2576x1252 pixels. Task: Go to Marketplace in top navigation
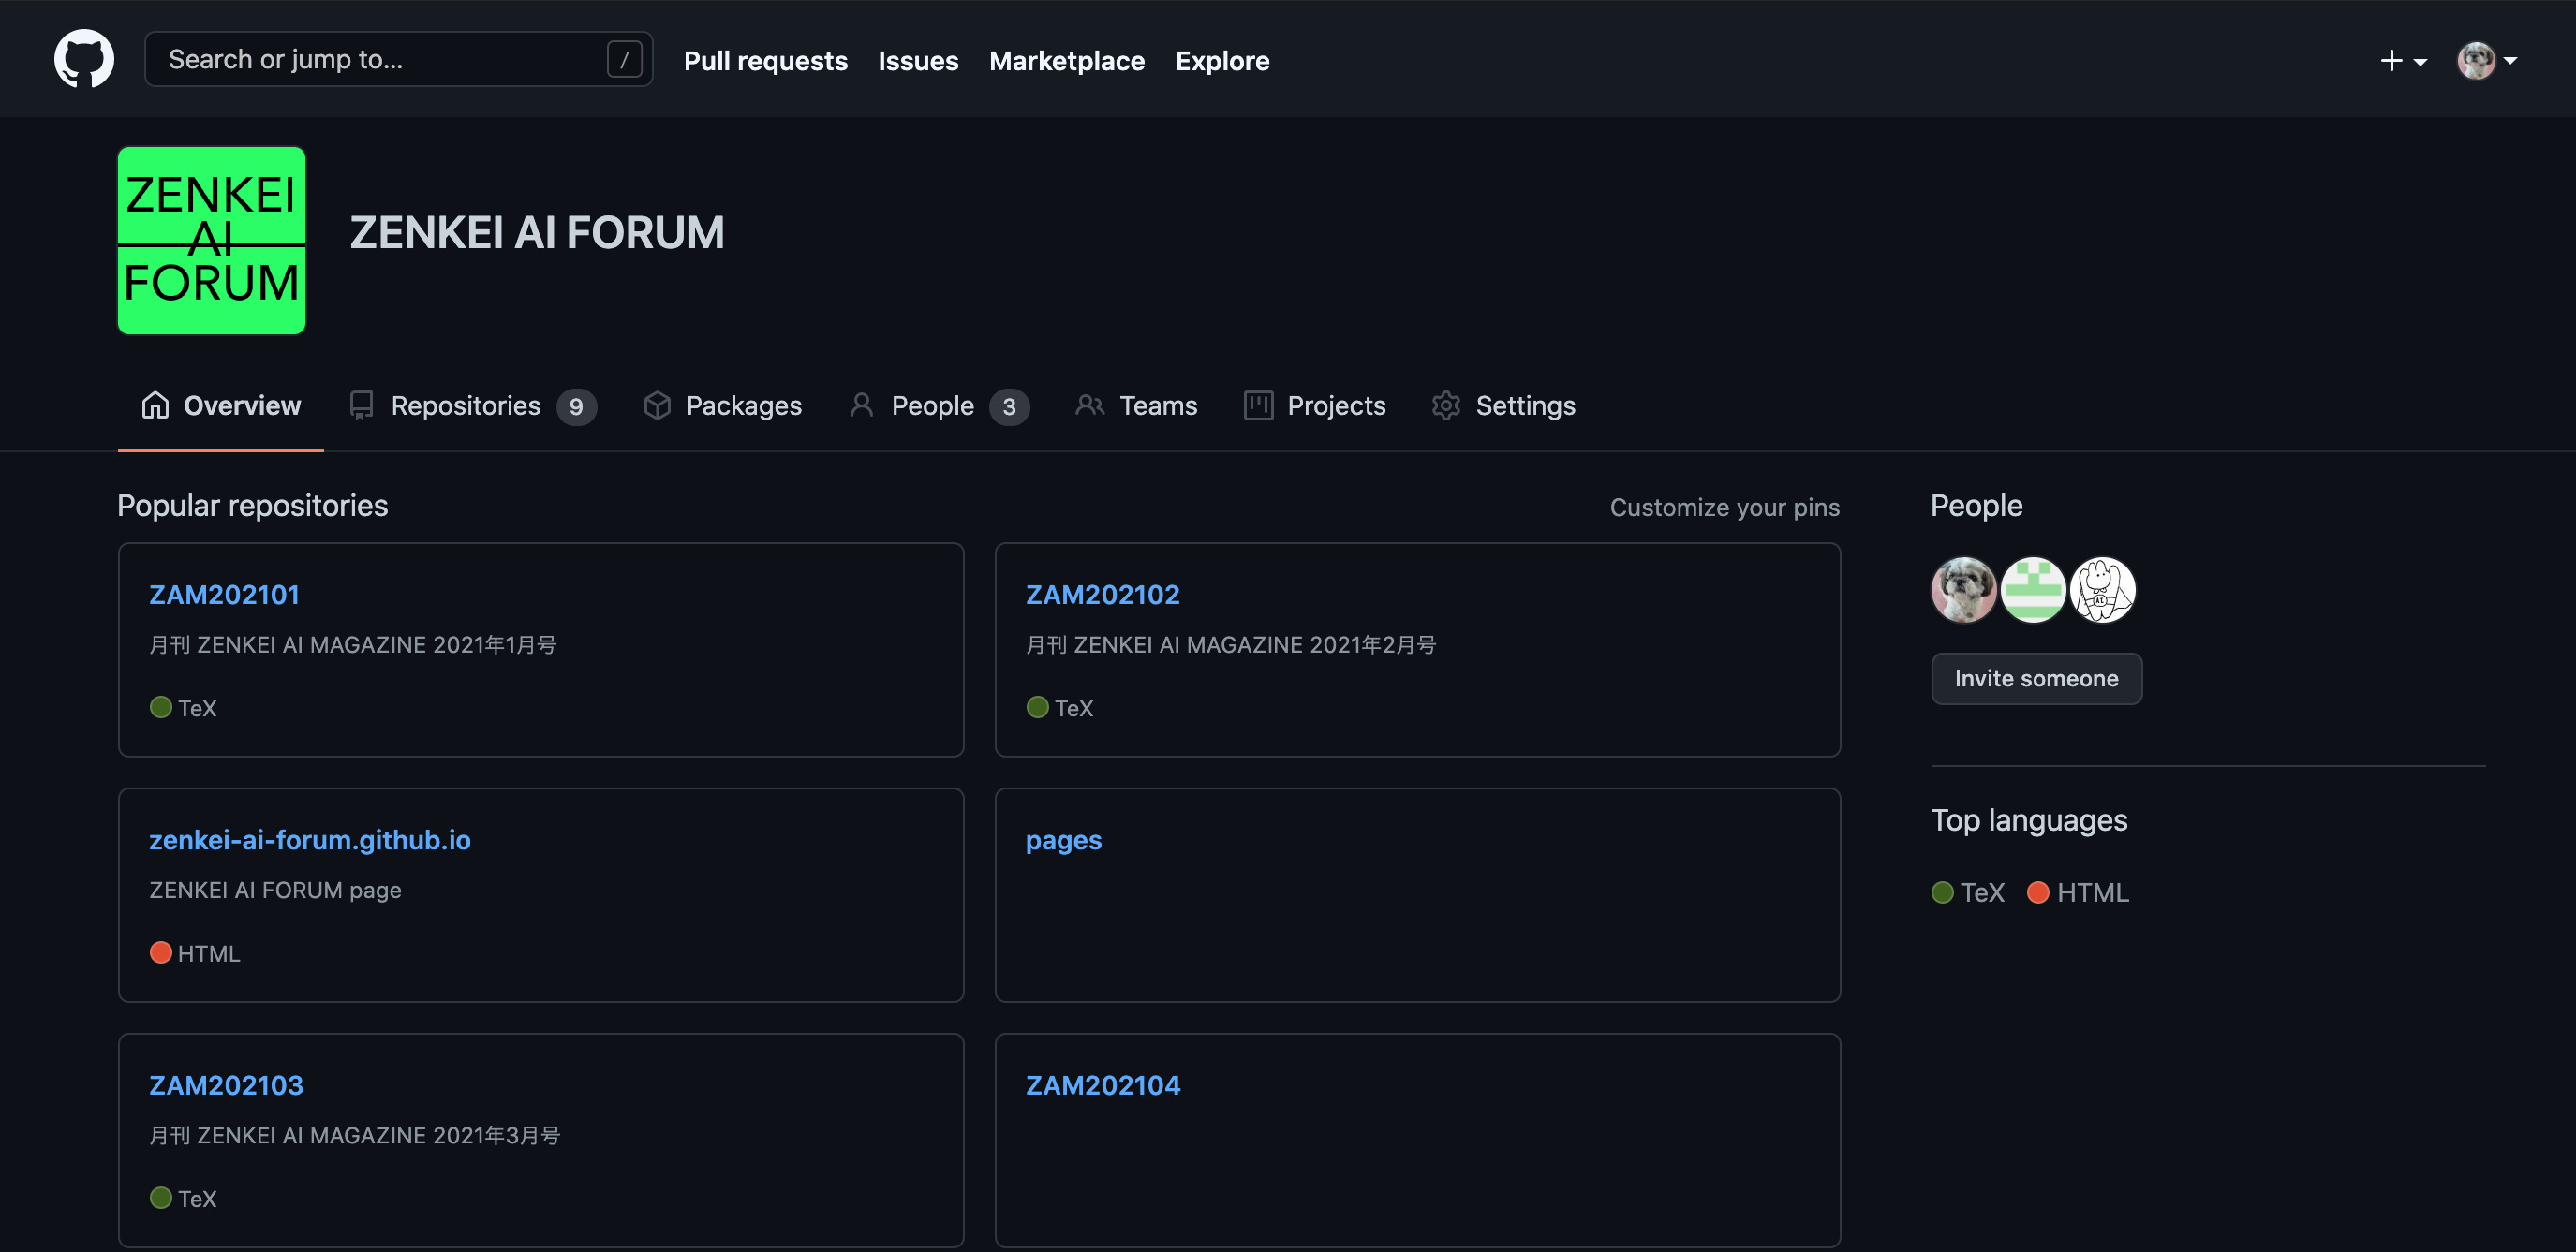pos(1066,61)
